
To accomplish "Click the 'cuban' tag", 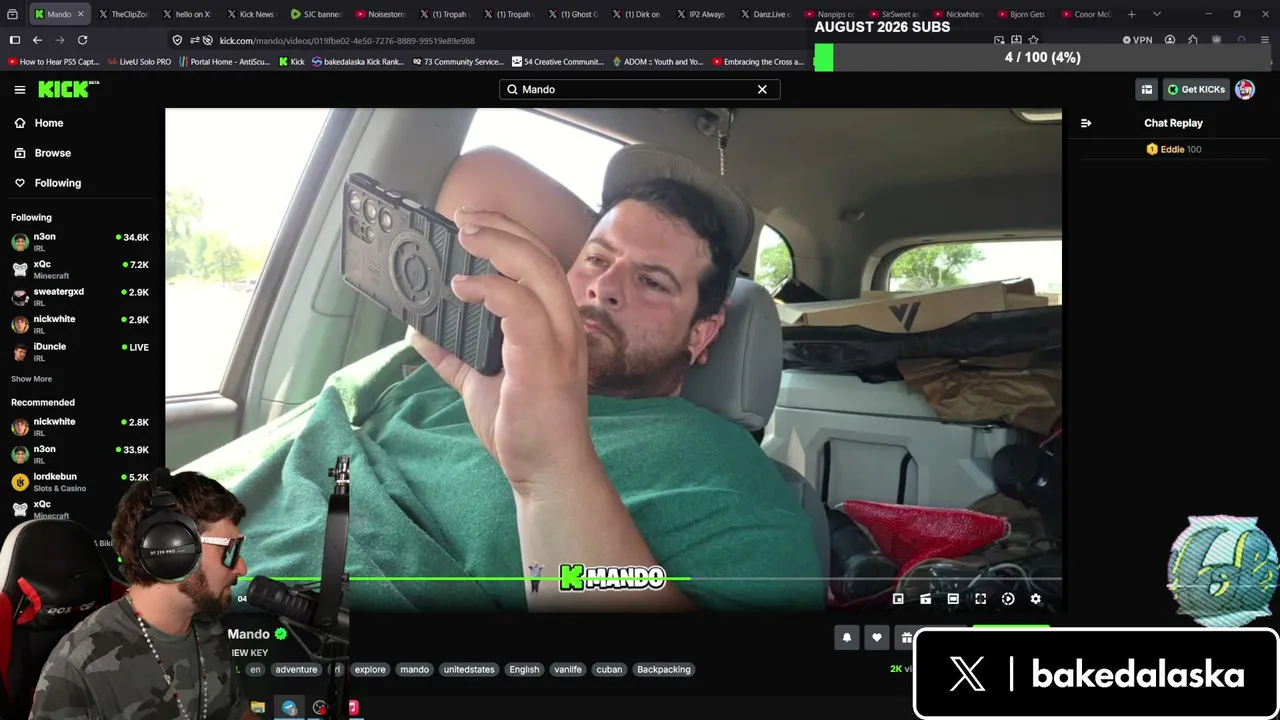I will 609,670.
